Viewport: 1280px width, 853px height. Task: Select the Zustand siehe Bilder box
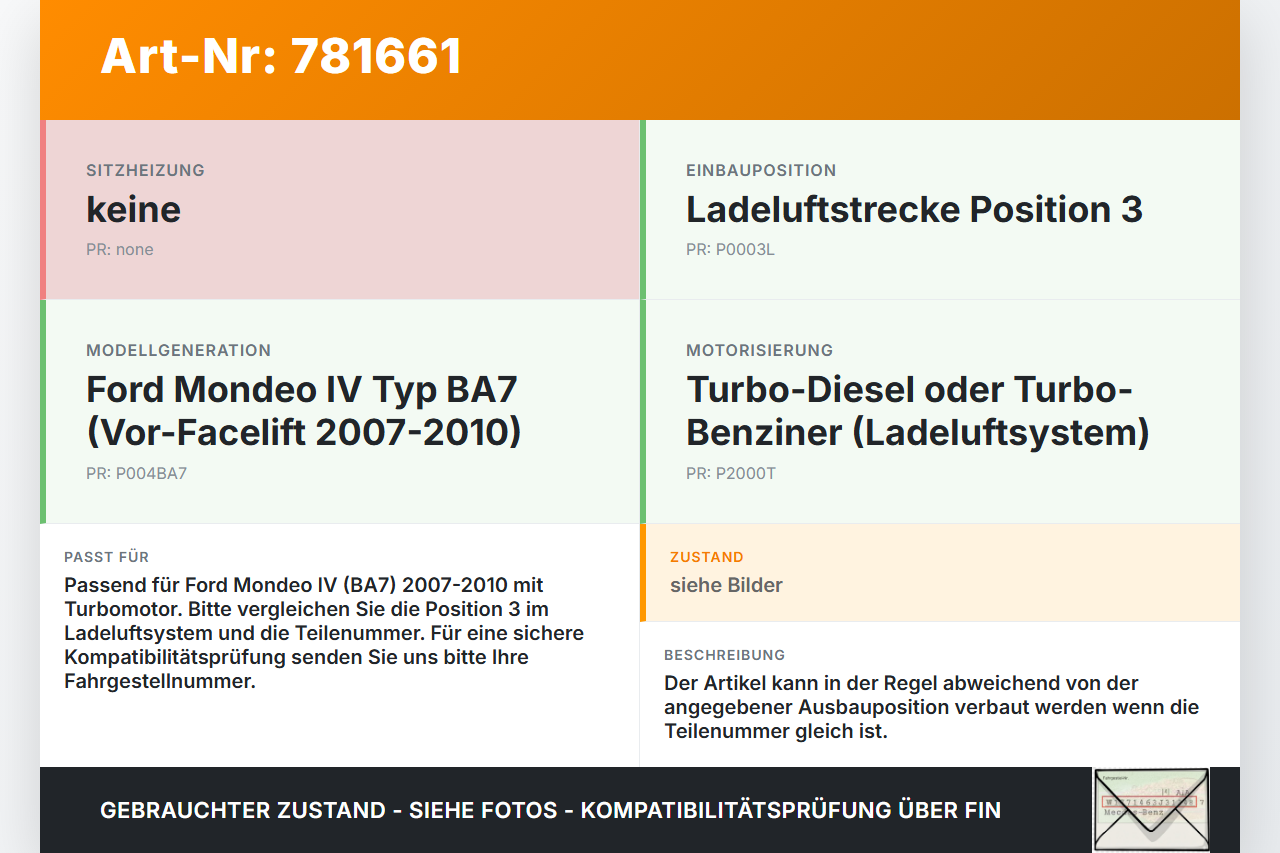click(940, 573)
